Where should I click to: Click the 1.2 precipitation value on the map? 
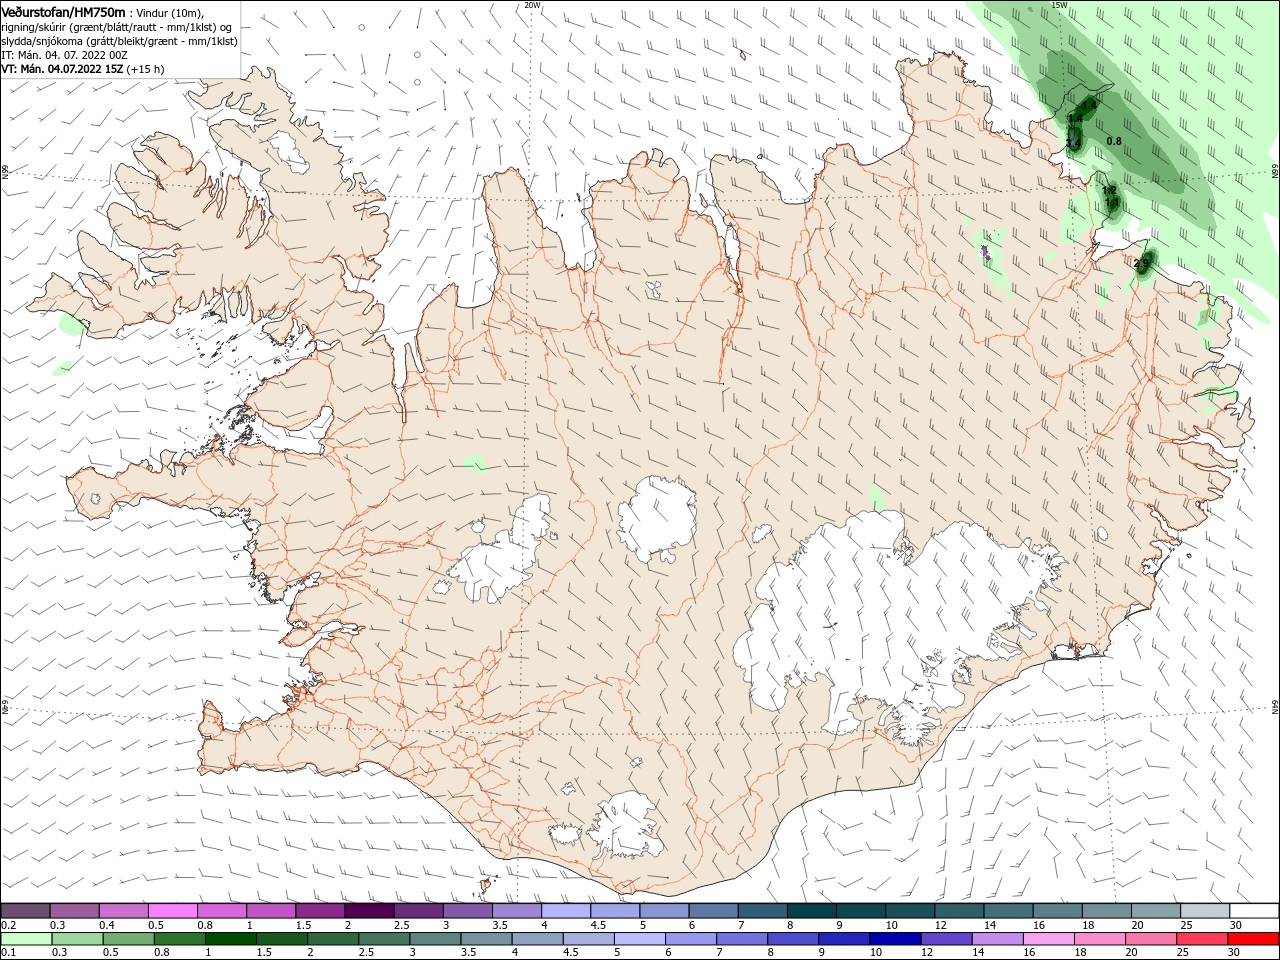(1109, 190)
